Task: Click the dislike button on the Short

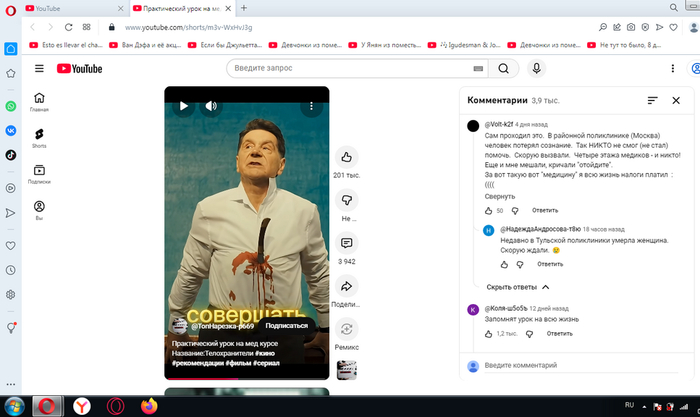Action: tap(346, 200)
